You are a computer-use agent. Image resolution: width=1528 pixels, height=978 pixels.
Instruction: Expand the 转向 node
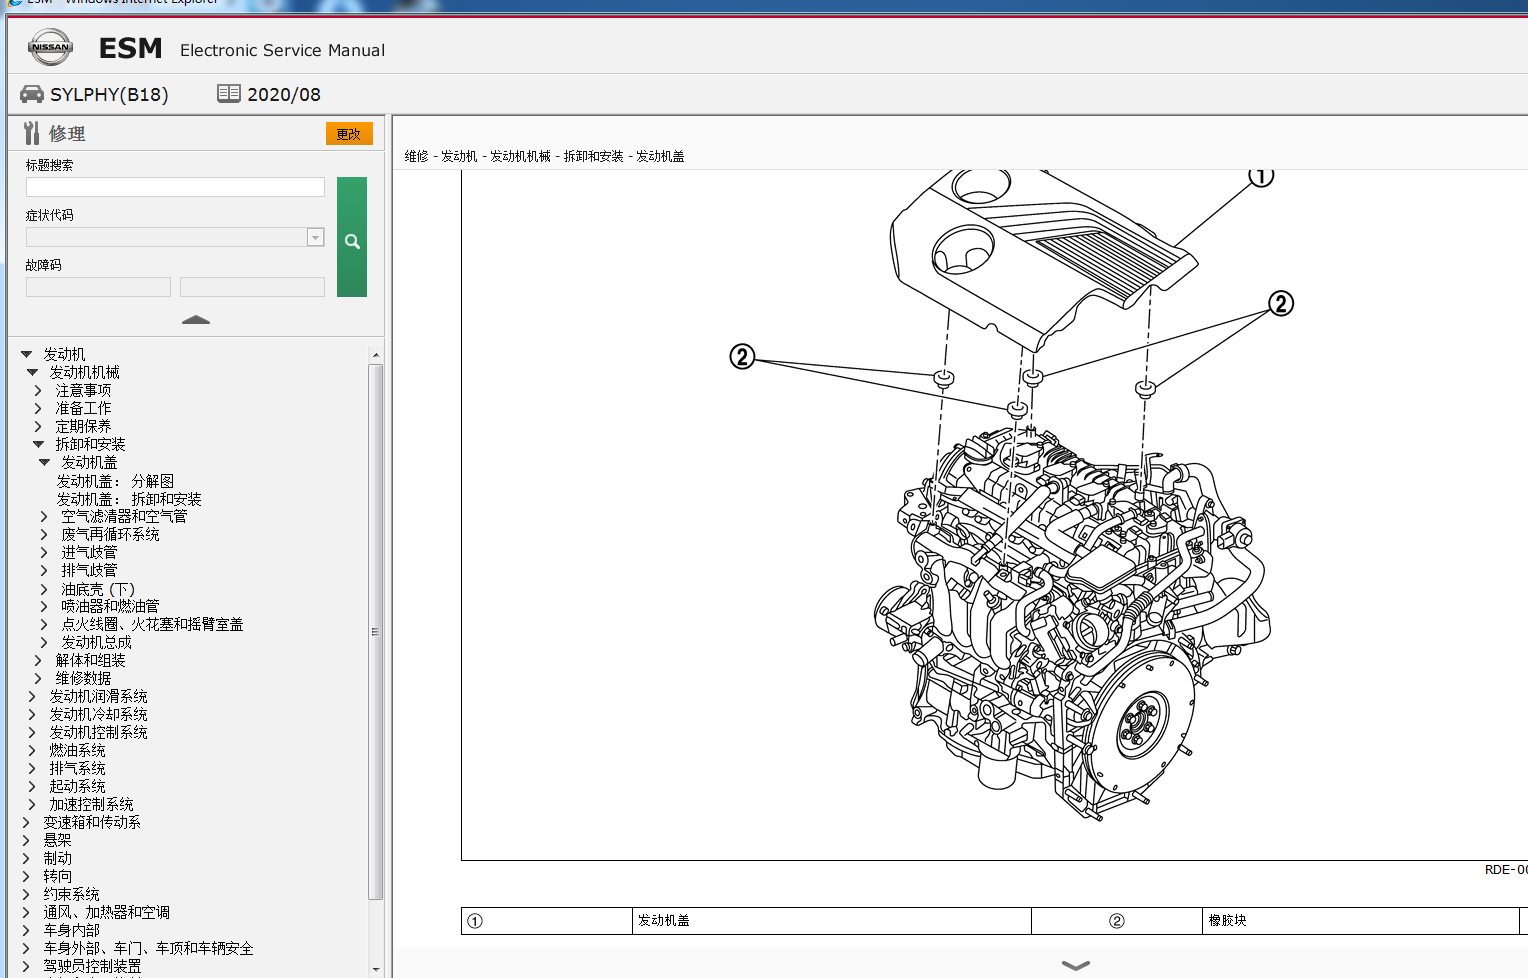[x=26, y=876]
